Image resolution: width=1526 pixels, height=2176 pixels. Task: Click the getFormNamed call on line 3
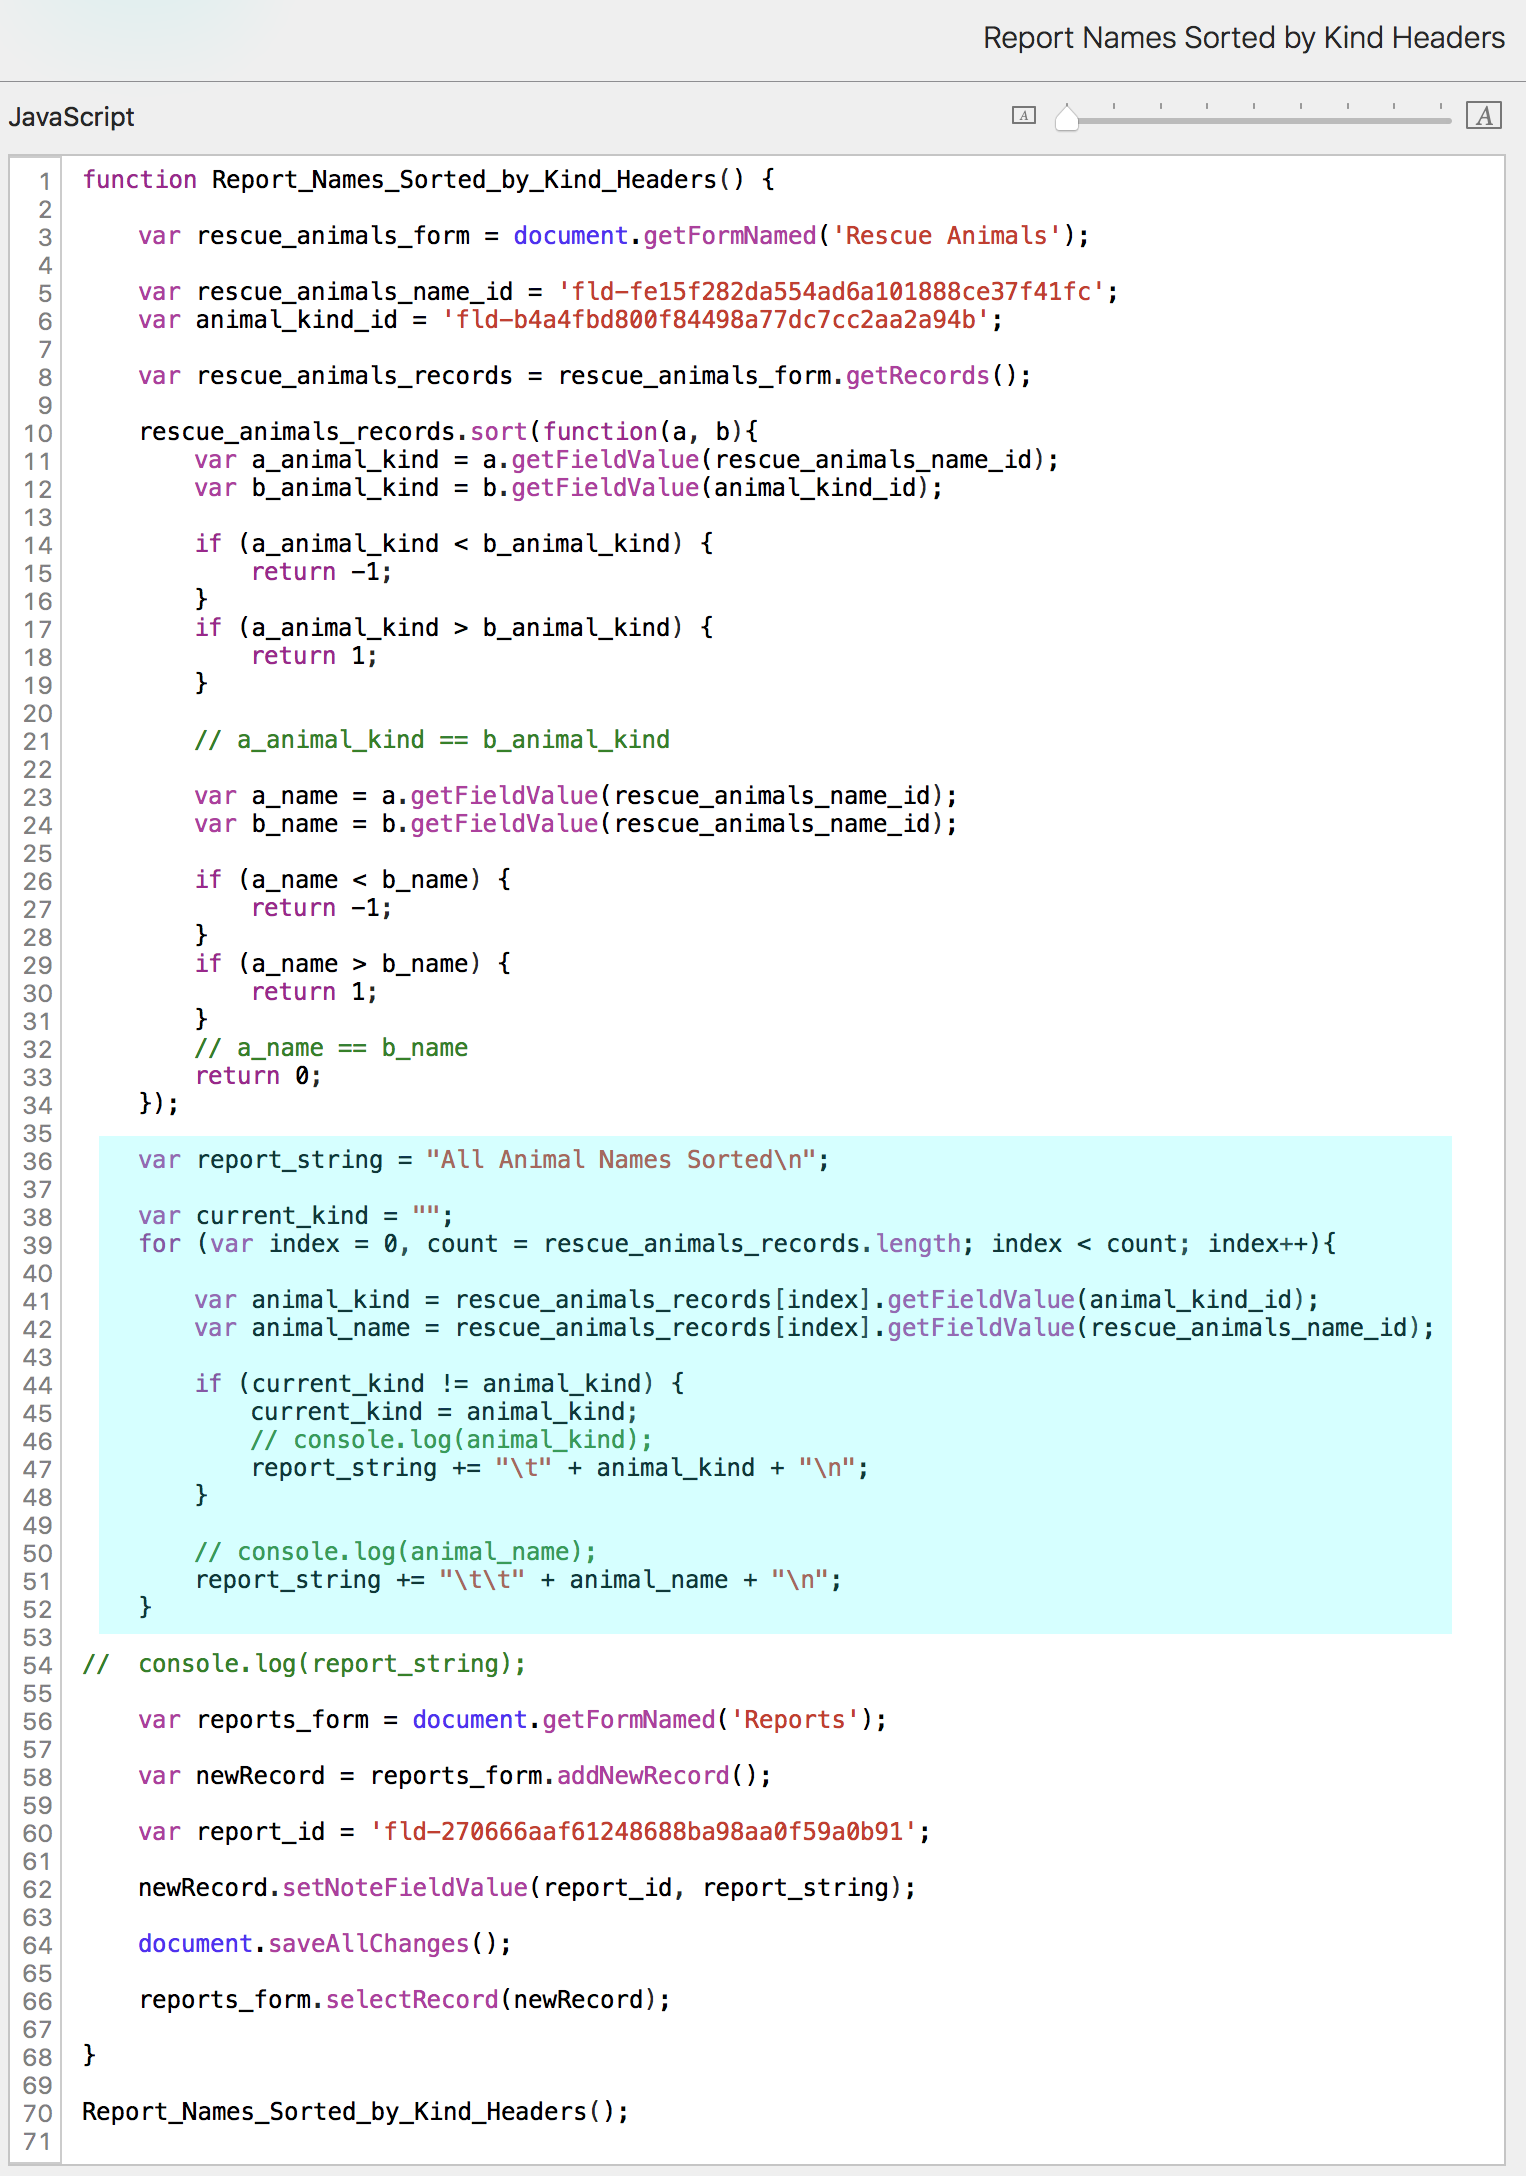pos(729,236)
